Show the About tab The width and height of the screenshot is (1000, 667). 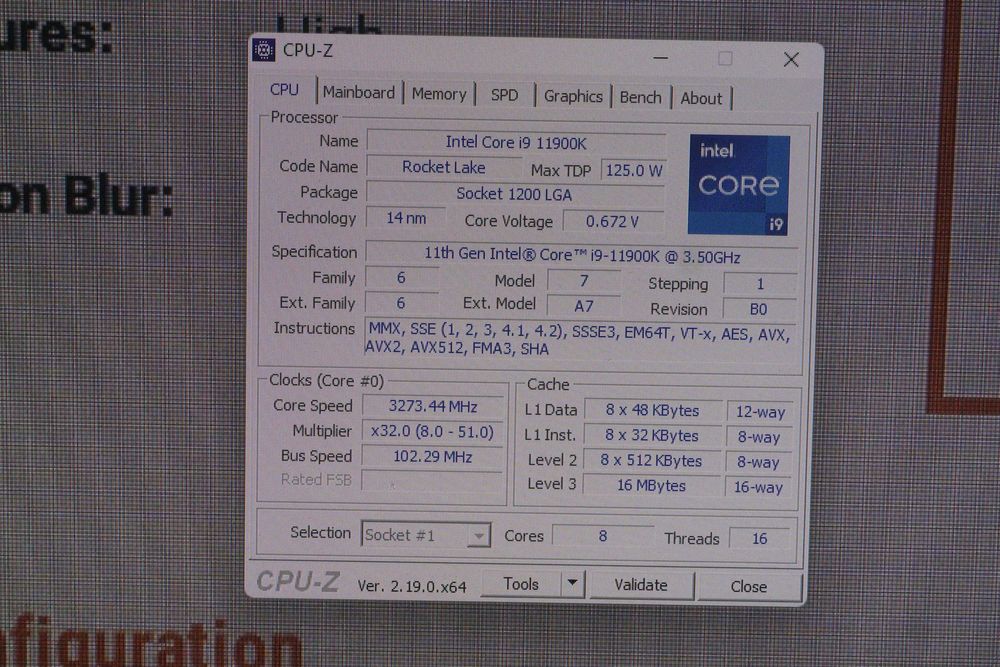click(702, 99)
